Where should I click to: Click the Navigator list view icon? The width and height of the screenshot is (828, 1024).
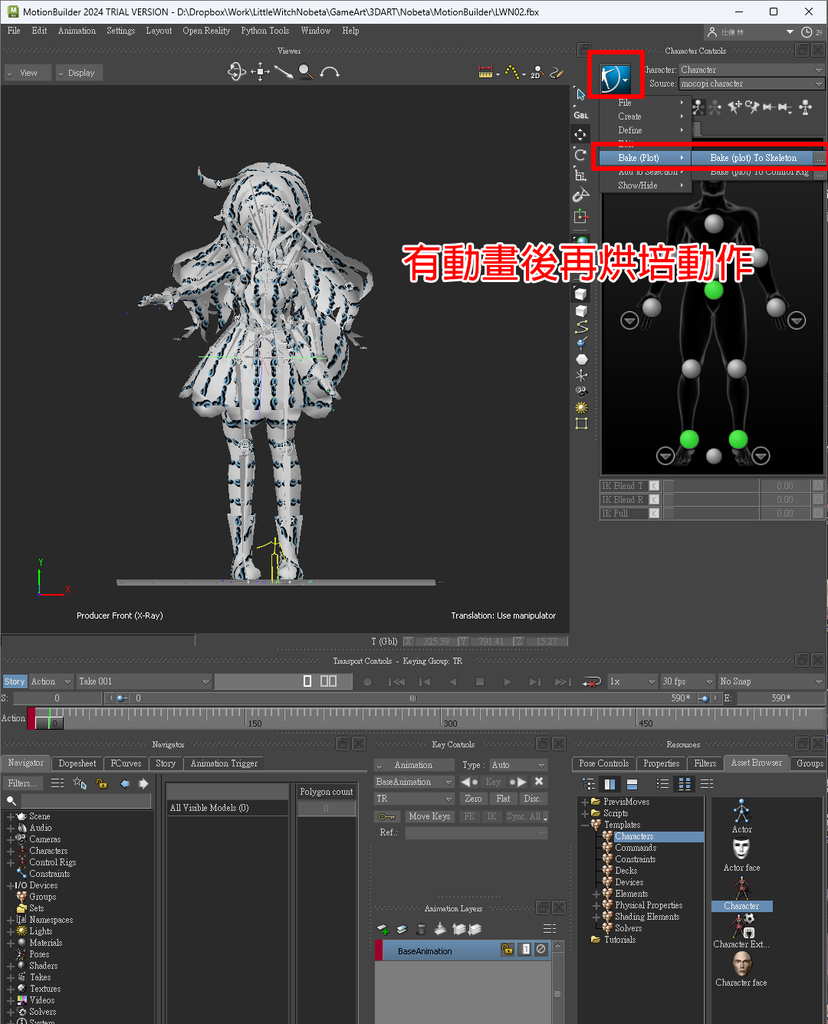[x=57, y=783]
